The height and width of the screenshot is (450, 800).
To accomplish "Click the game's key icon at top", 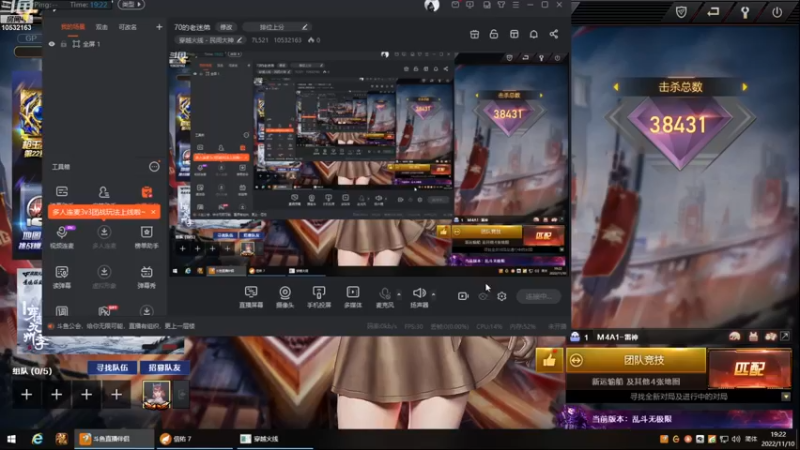I will coord(745,12).
